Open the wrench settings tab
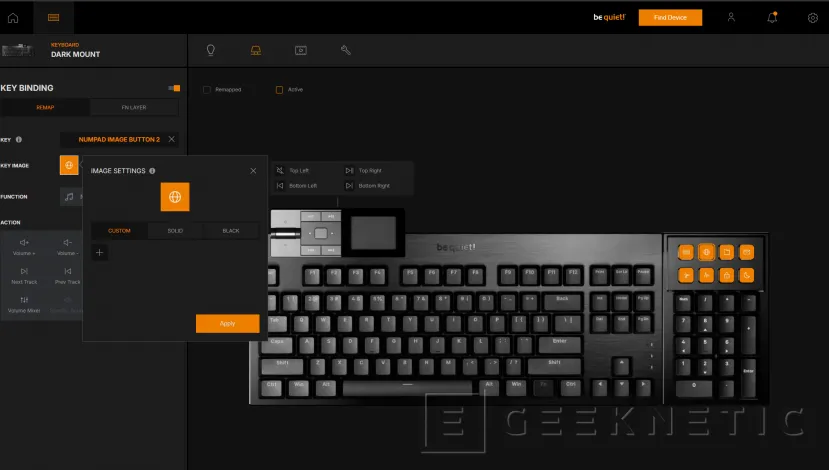Image resolution: width=829 pixels, height=470 pixels. [x=345, y=49]
